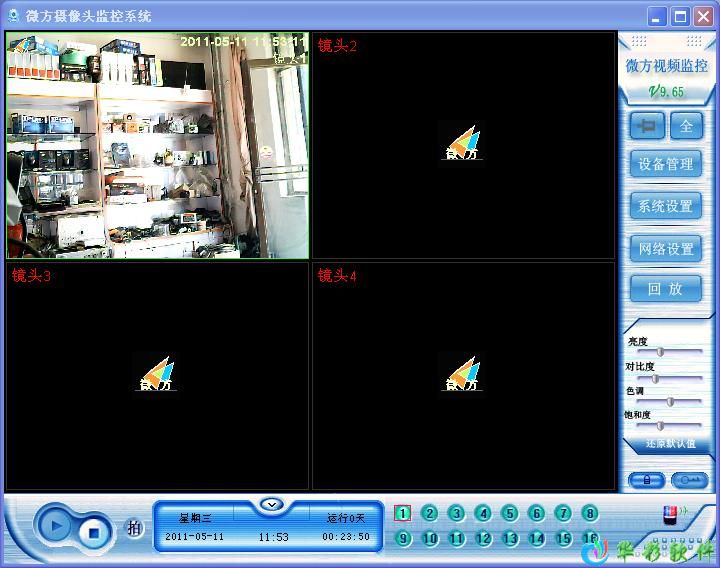Viewport: 720px width, 568px height.
Task: Open 系统设置 system settings
Action: [666, 206]
